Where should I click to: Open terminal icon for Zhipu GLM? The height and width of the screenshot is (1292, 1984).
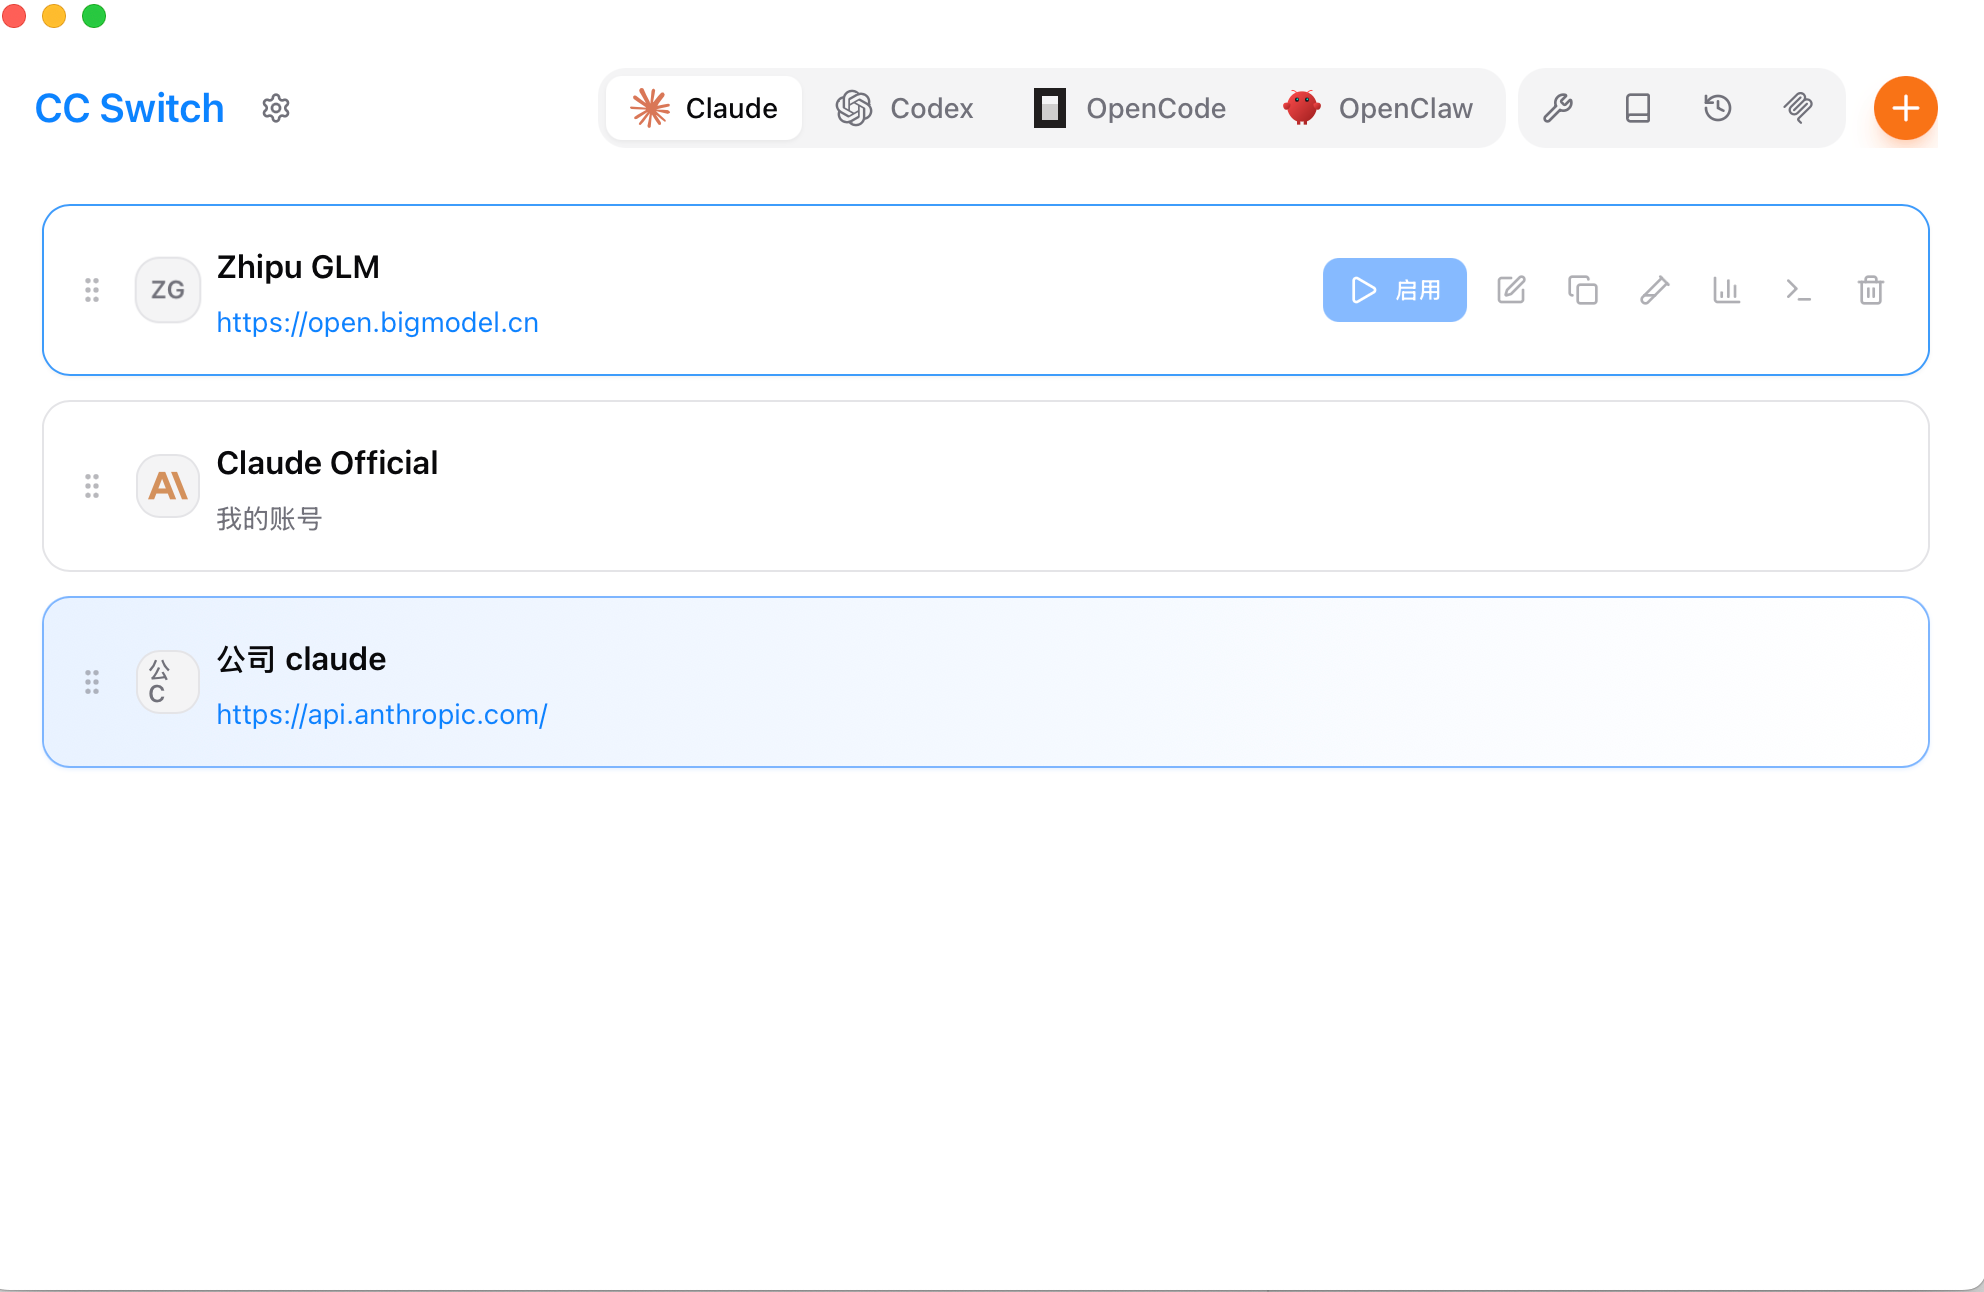[x=1799, y=290]
